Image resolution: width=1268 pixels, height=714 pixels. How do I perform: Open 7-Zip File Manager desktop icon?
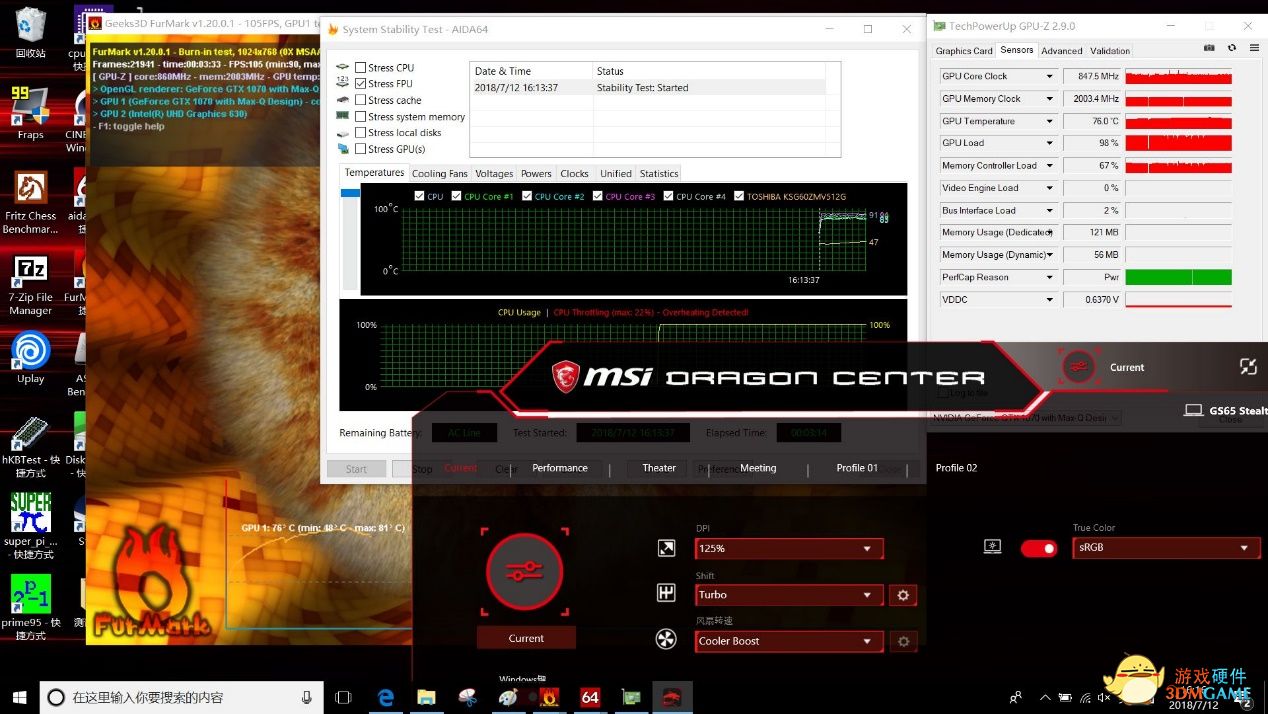coord(30,286)
